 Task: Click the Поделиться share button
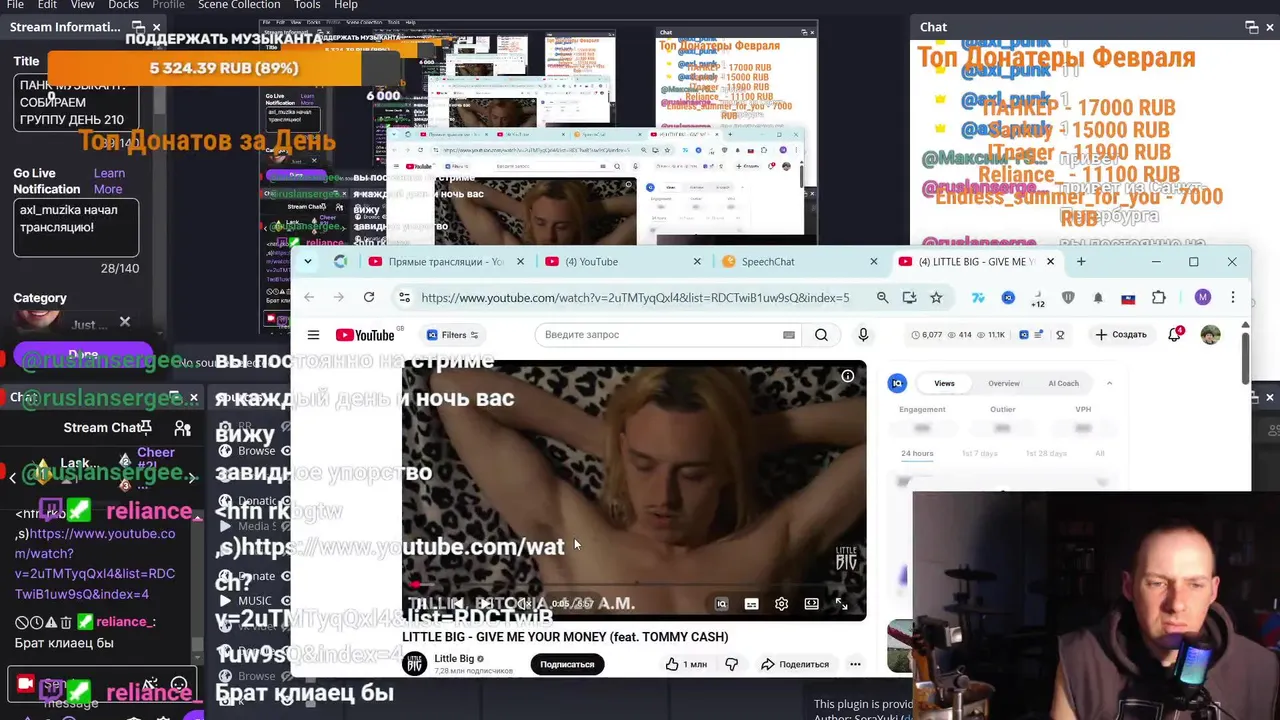click(796, 664)
